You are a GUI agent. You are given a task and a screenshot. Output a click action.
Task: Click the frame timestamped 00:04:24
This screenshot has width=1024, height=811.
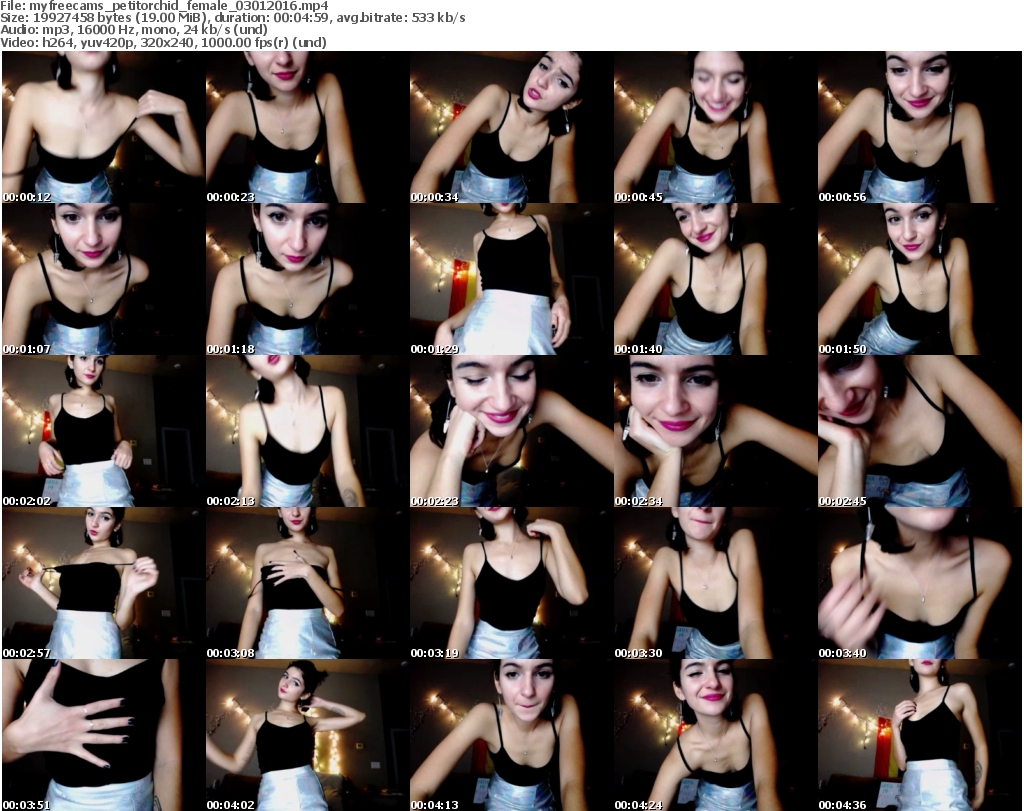click(716, 735)
